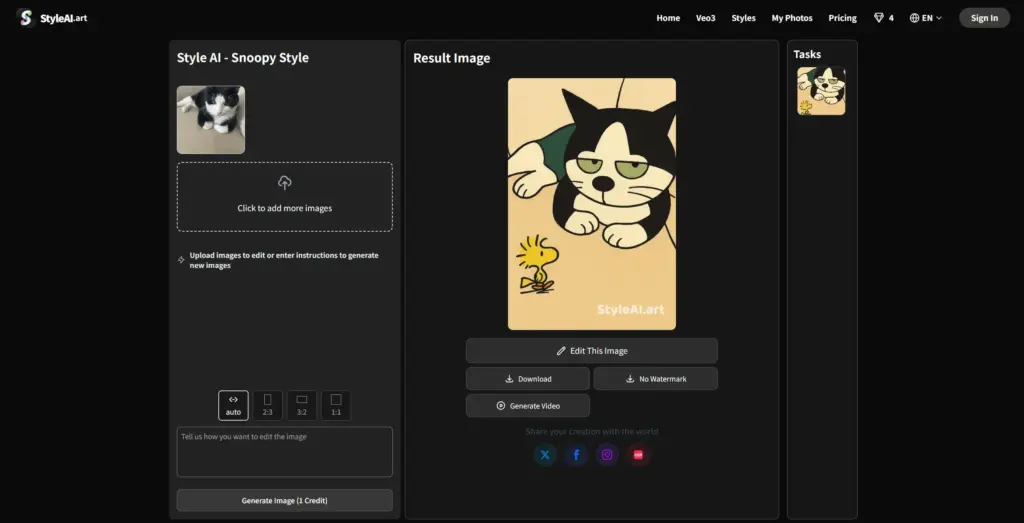Click the Edit This Image button
The width and height of the screenshot is (1024, 523).
click(x=592, y=351)
